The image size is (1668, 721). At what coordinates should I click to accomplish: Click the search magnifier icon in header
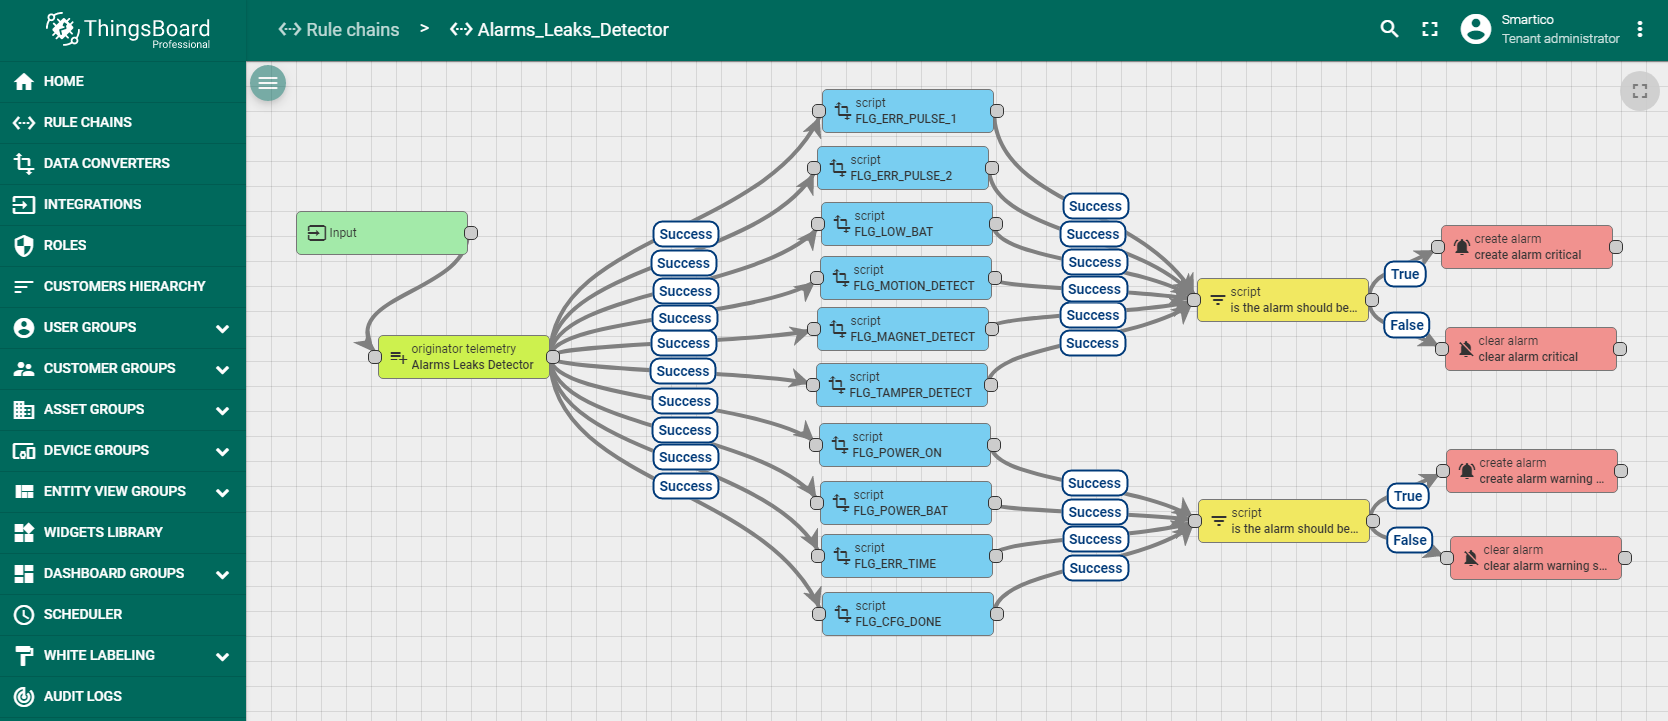[x=1389, y=29]
